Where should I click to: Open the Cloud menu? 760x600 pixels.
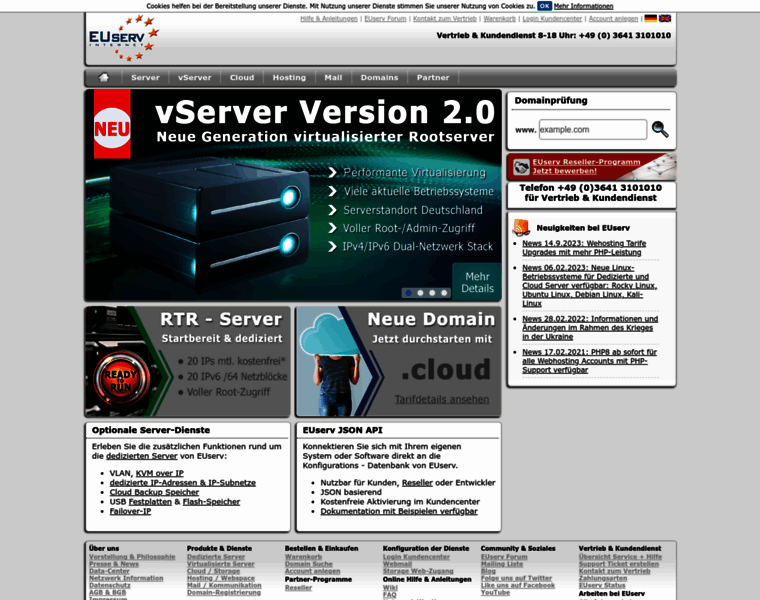(x=242, y=78)
